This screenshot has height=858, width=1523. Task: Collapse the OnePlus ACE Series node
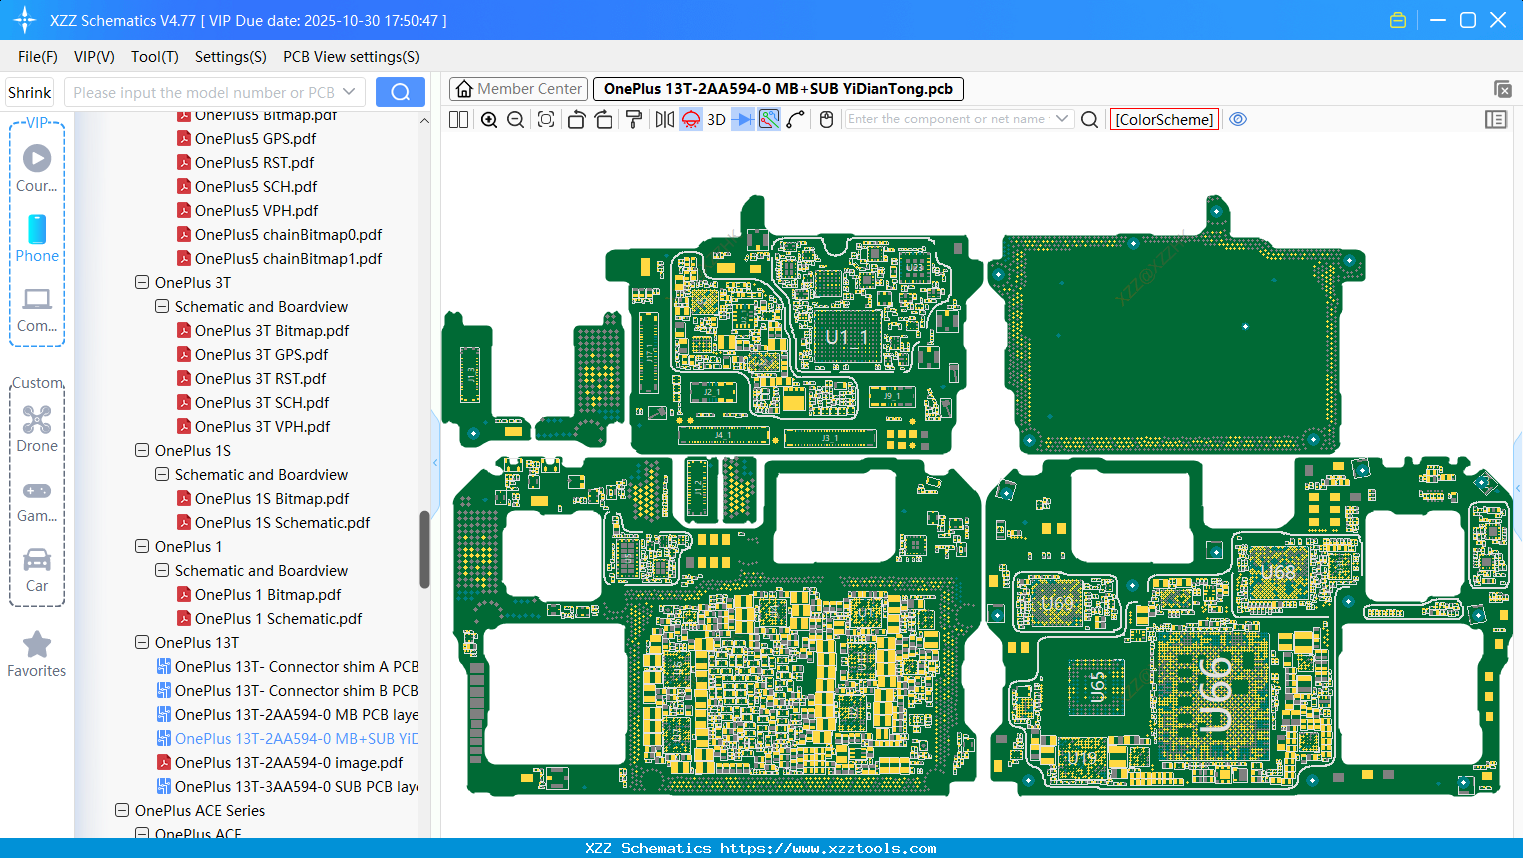pos(122,811)
